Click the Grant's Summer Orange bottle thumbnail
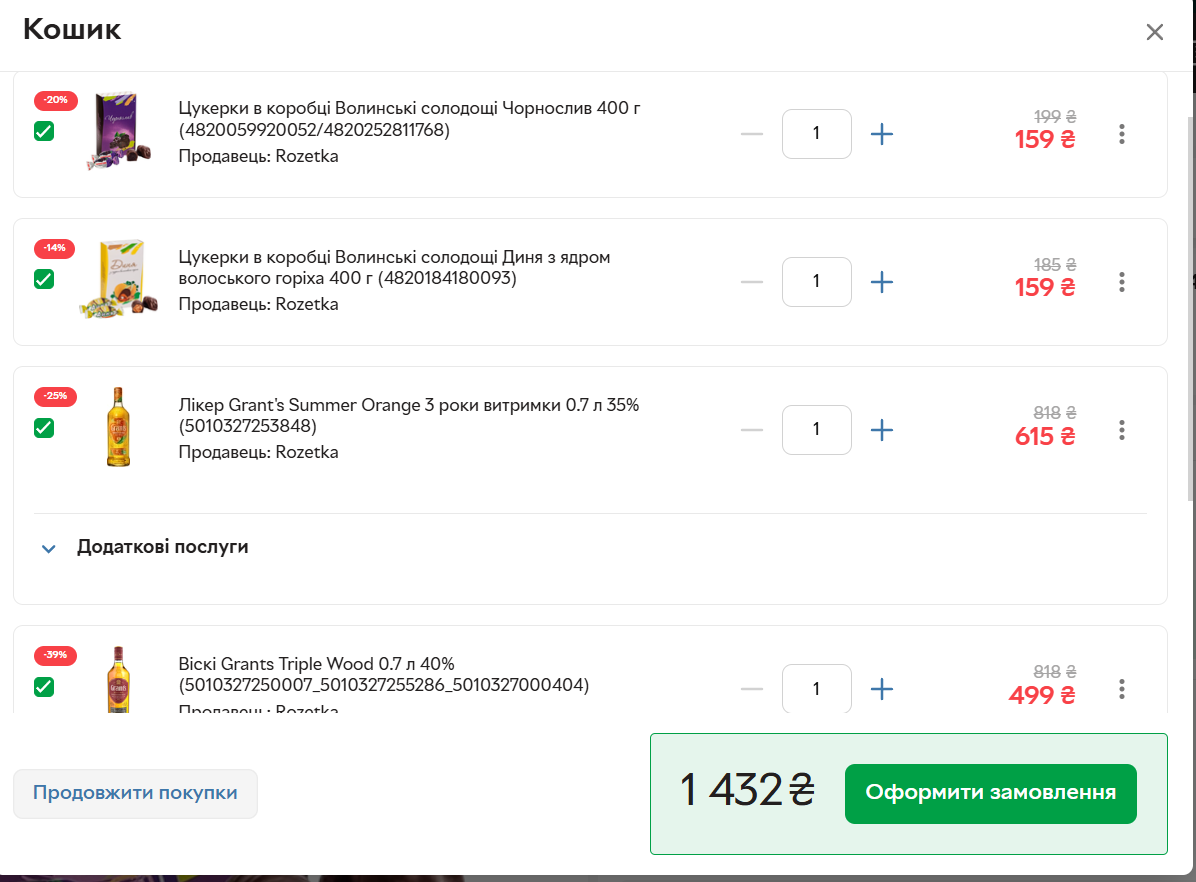1196x882 pixels. point(118,428)
